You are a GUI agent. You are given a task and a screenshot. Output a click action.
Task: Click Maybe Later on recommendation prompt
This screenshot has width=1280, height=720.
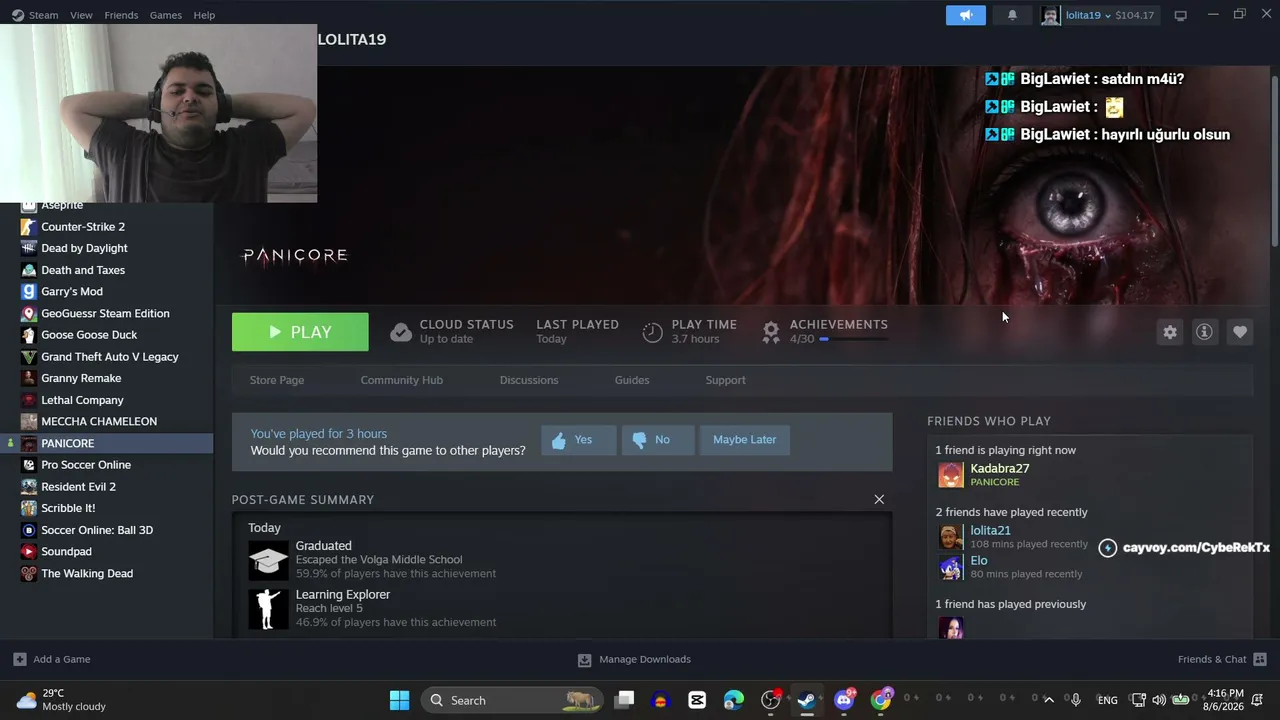point(745,440)
